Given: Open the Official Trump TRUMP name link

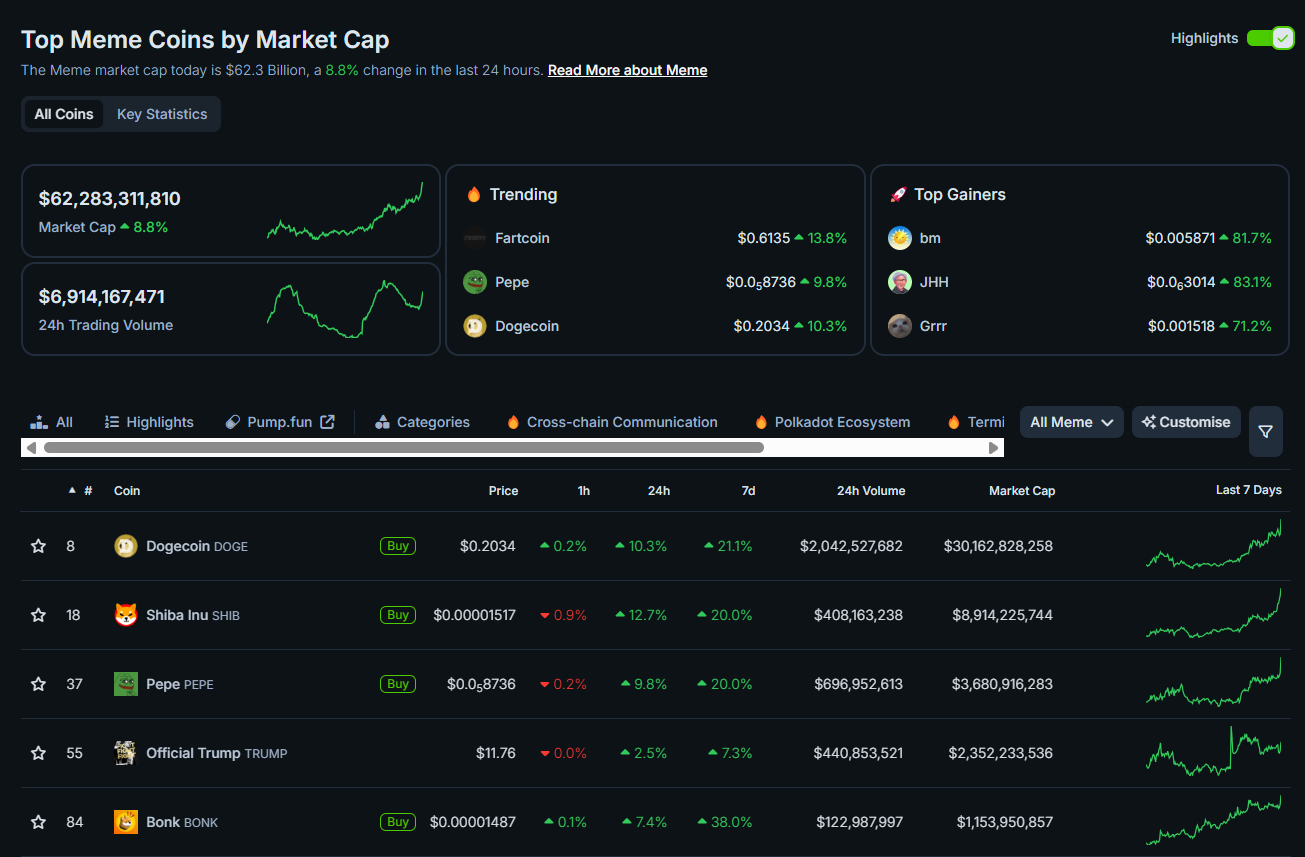Looking at the screenshot, I should 217,753.
